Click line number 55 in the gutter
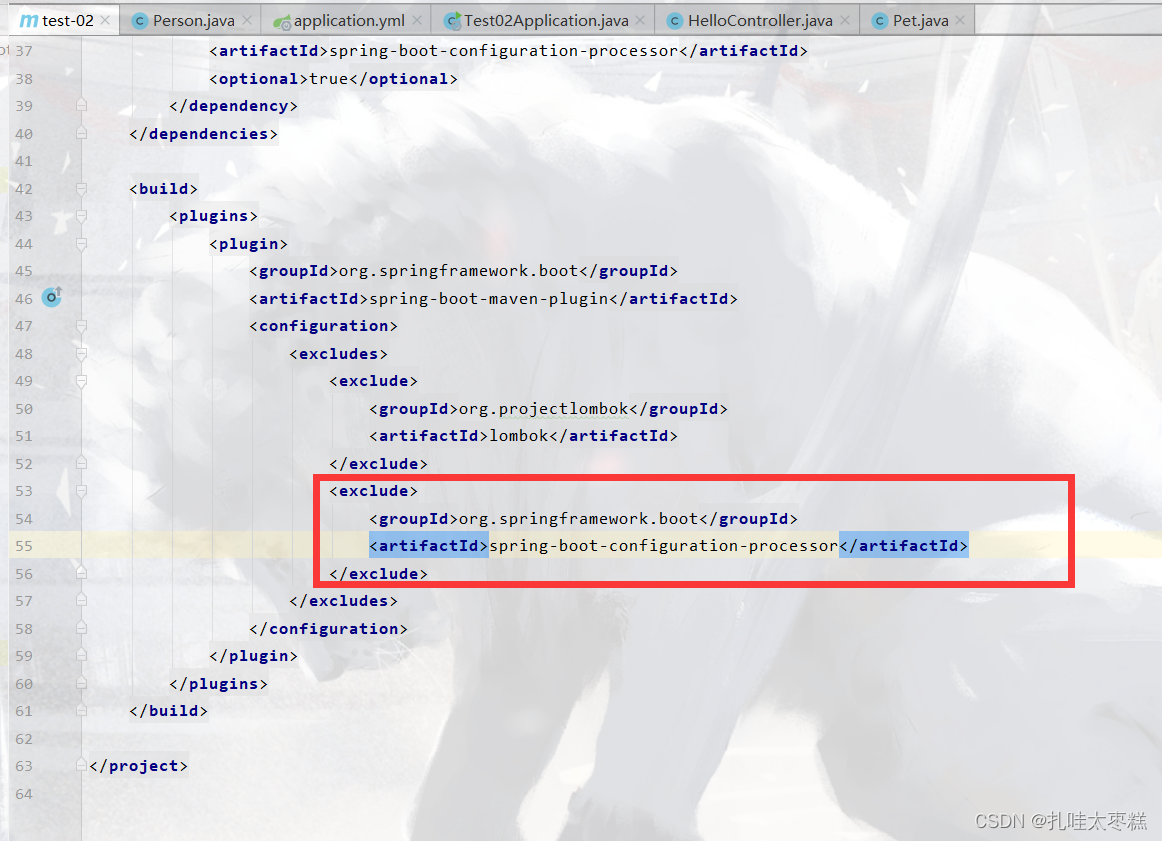Image resolution: width=1162 pixels, height=841 pixels. click(24, 546)
